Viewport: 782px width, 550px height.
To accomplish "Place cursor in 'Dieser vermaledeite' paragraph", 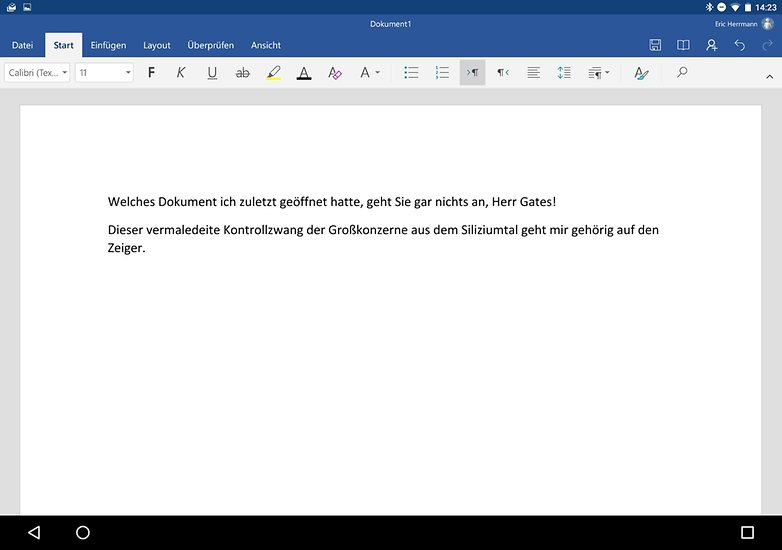I will [x=383, y=239].
